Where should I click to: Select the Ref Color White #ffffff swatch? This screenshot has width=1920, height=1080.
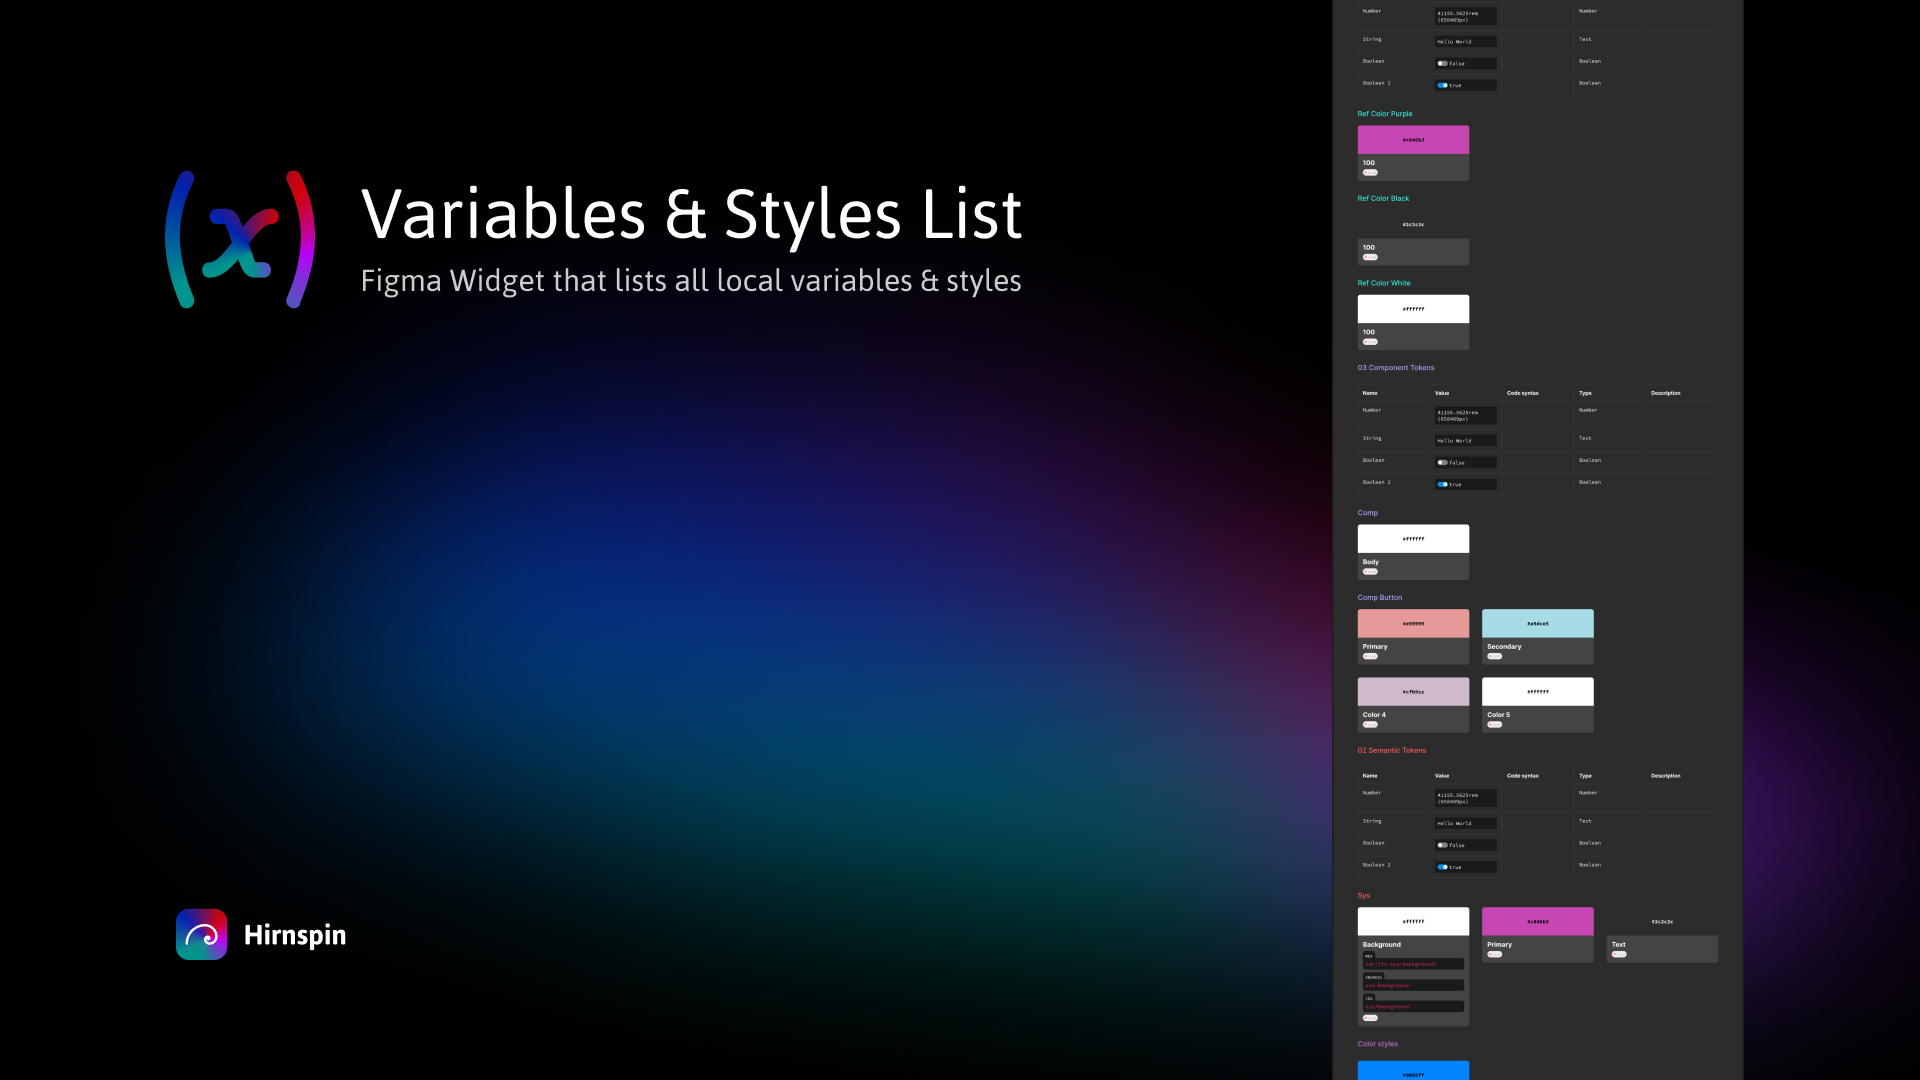click(1413, 309)
